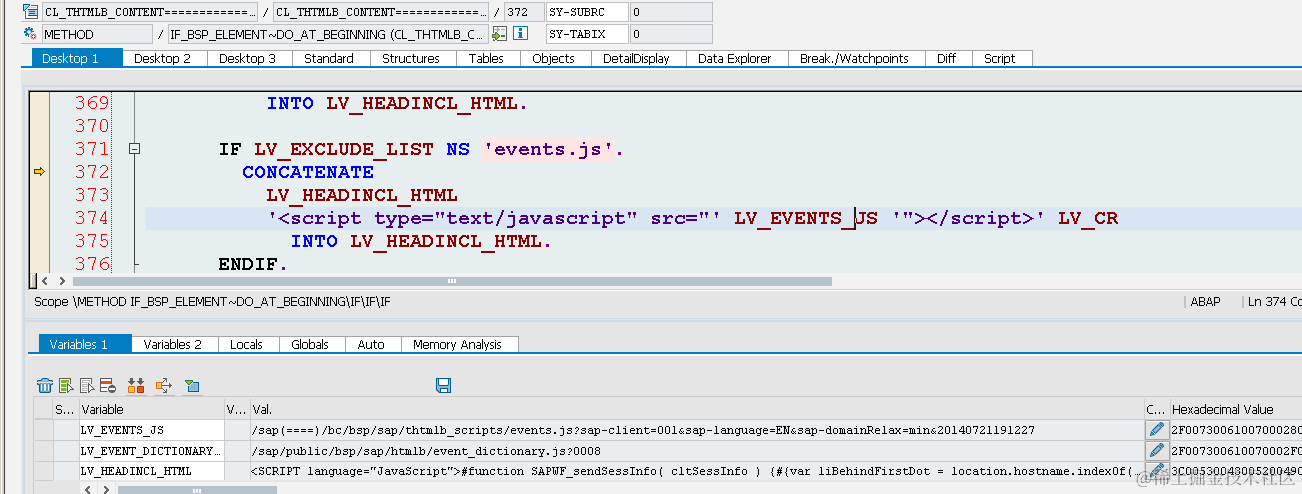The image size is (1302, 494).
Task: Click the third variables toolbar icon (grey list)
Action: [x=87, y=385]
